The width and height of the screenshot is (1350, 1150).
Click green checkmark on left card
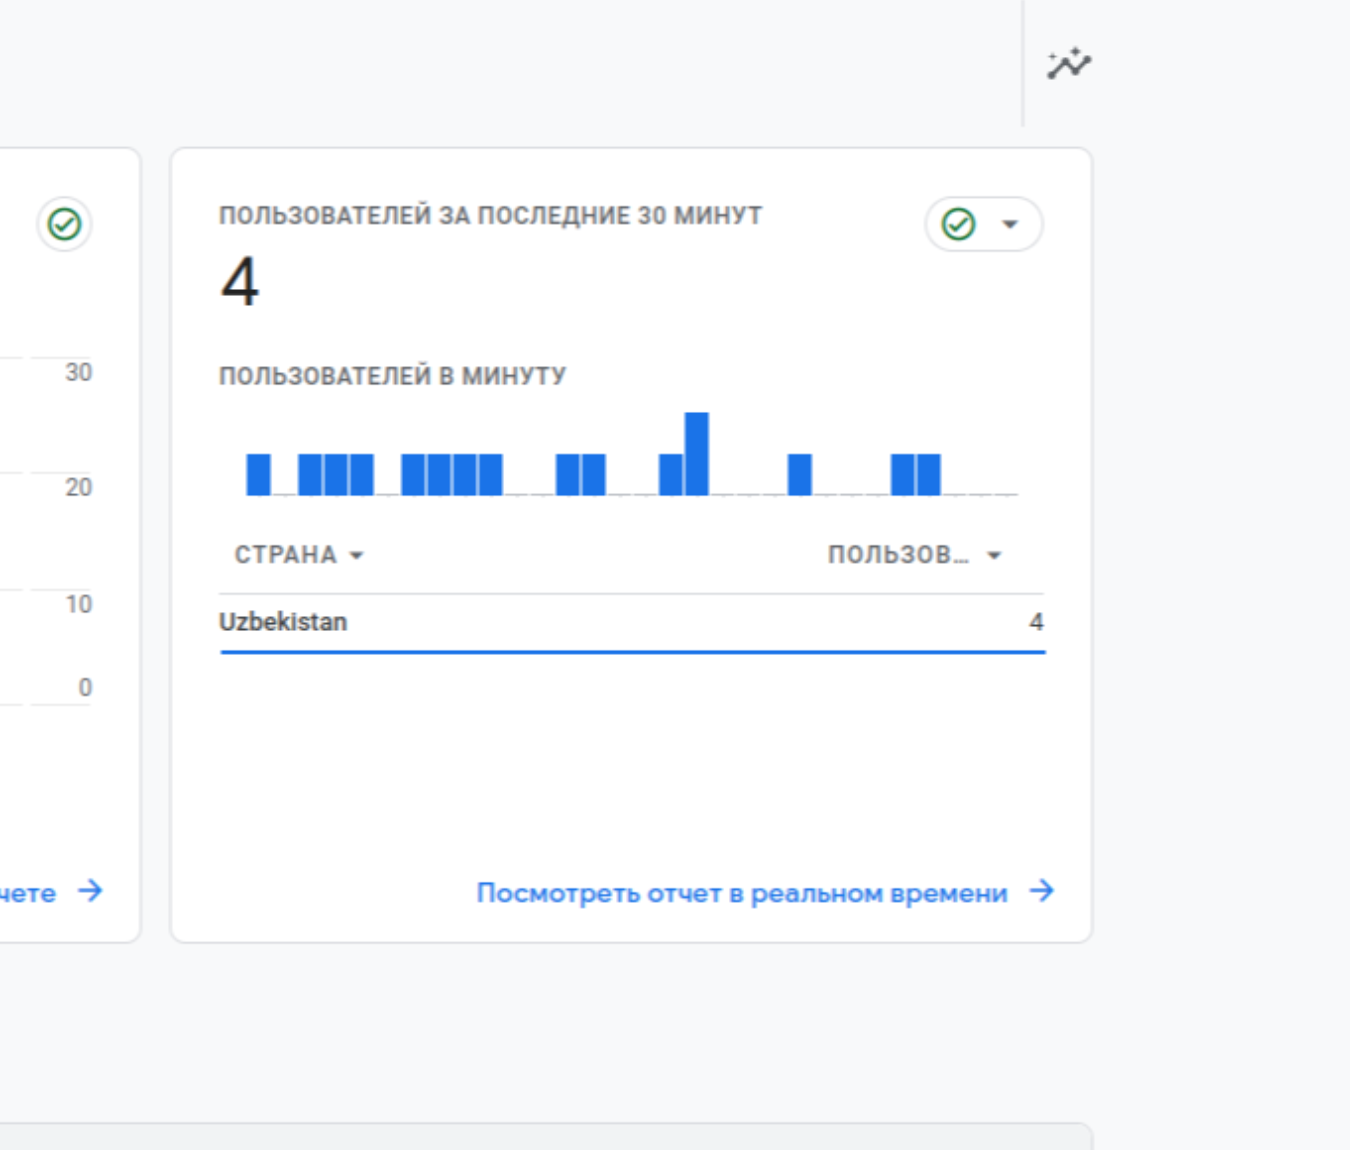coord(65,224)
